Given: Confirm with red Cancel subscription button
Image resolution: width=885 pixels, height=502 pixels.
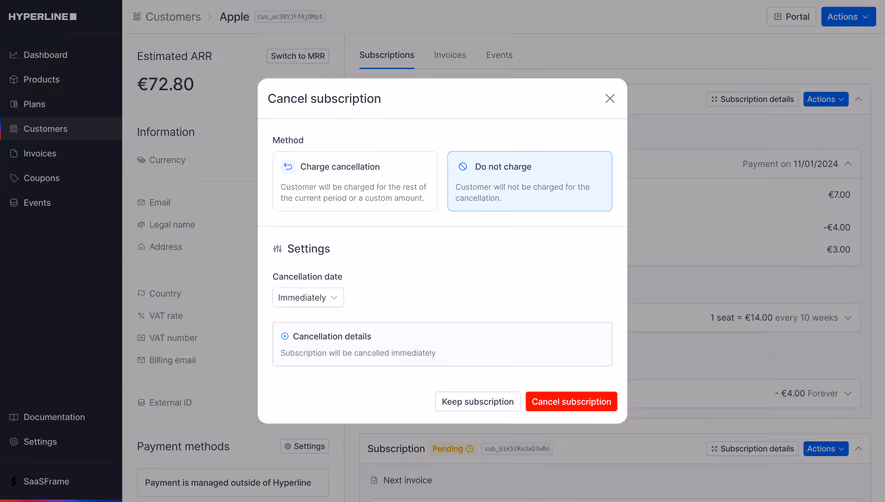Looking at the screenshot, I should tap(571, 401).
